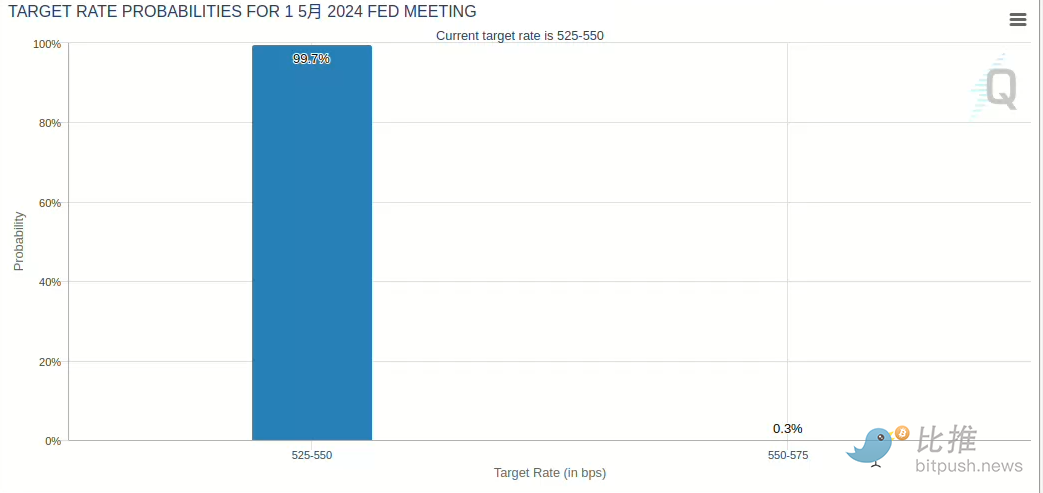Click the chart title about FED meeting
Image resolution: width=1043 pixels, height=493 pixels.
coord(242,12)
